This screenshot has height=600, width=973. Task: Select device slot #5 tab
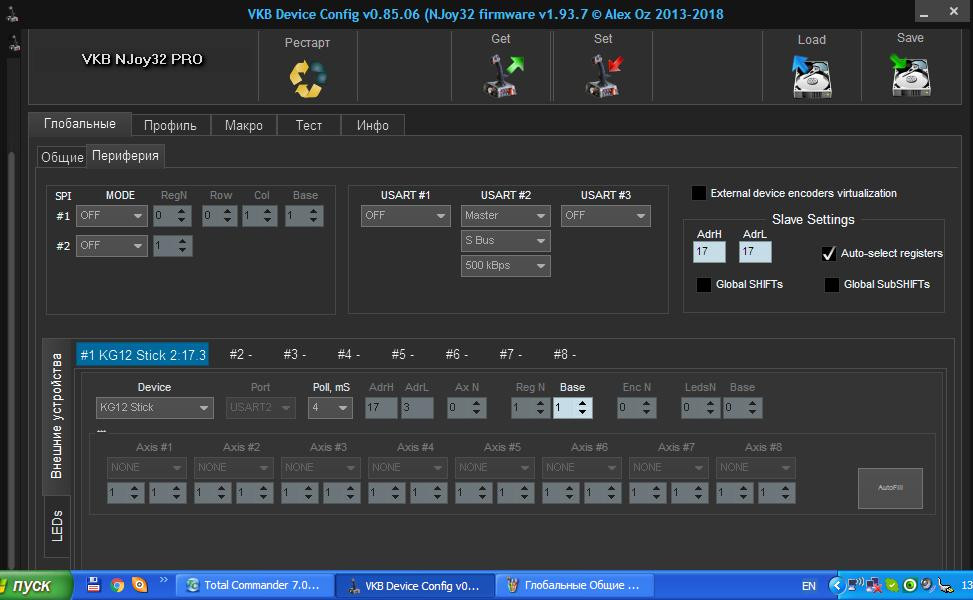tap(402, 354)
